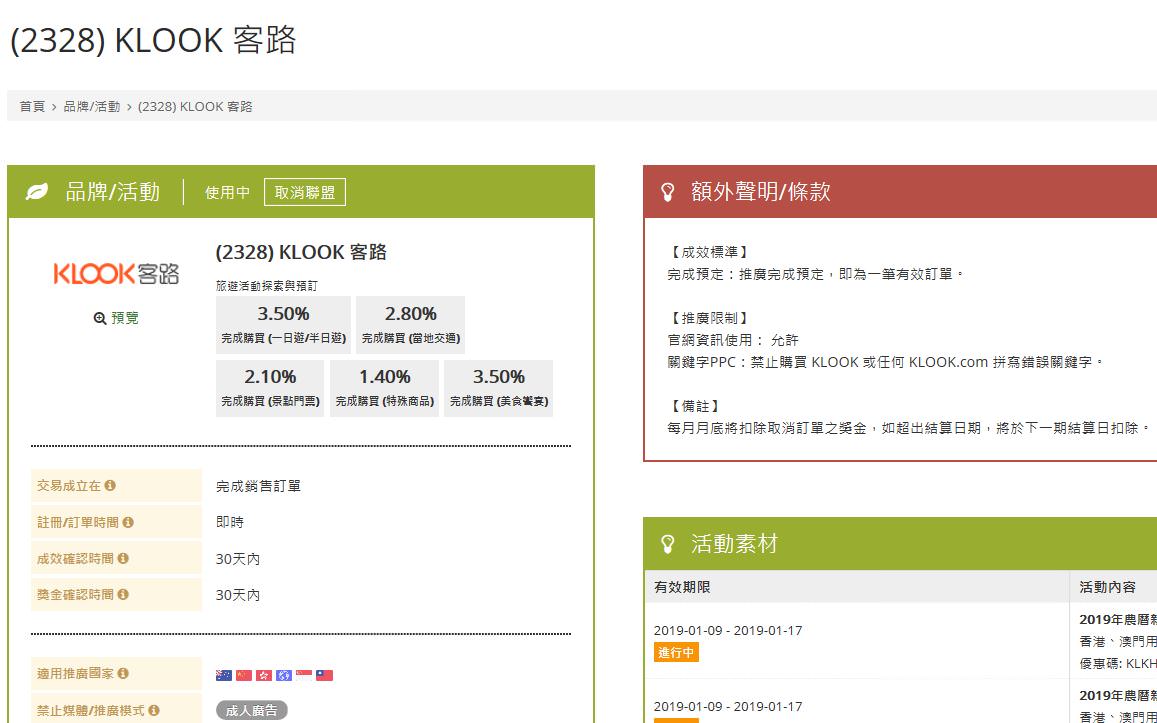Click the 使用中 status label
This screenshot has width=1157, height=723.
coord(227,193)
